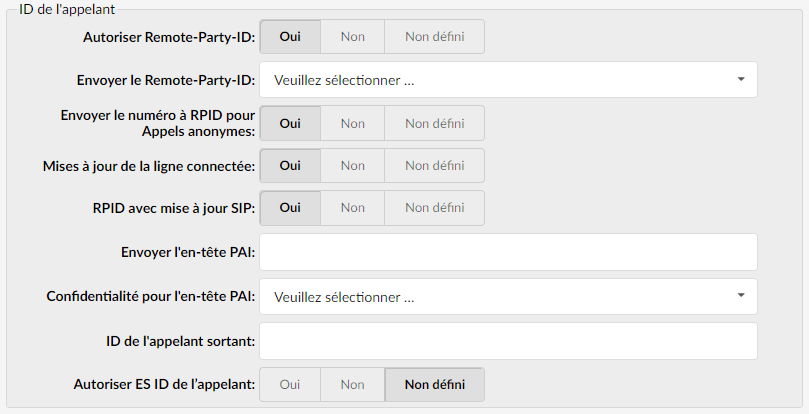Choose Oui for RPID Appels anonymes
This screenshot has width=809, height=414.
pyautogui.click(x=290, y=123)
